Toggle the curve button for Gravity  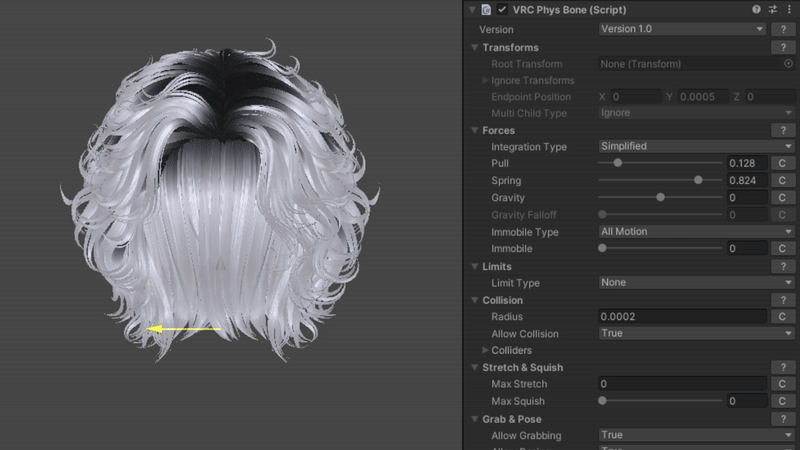click(x=782, y=197)
